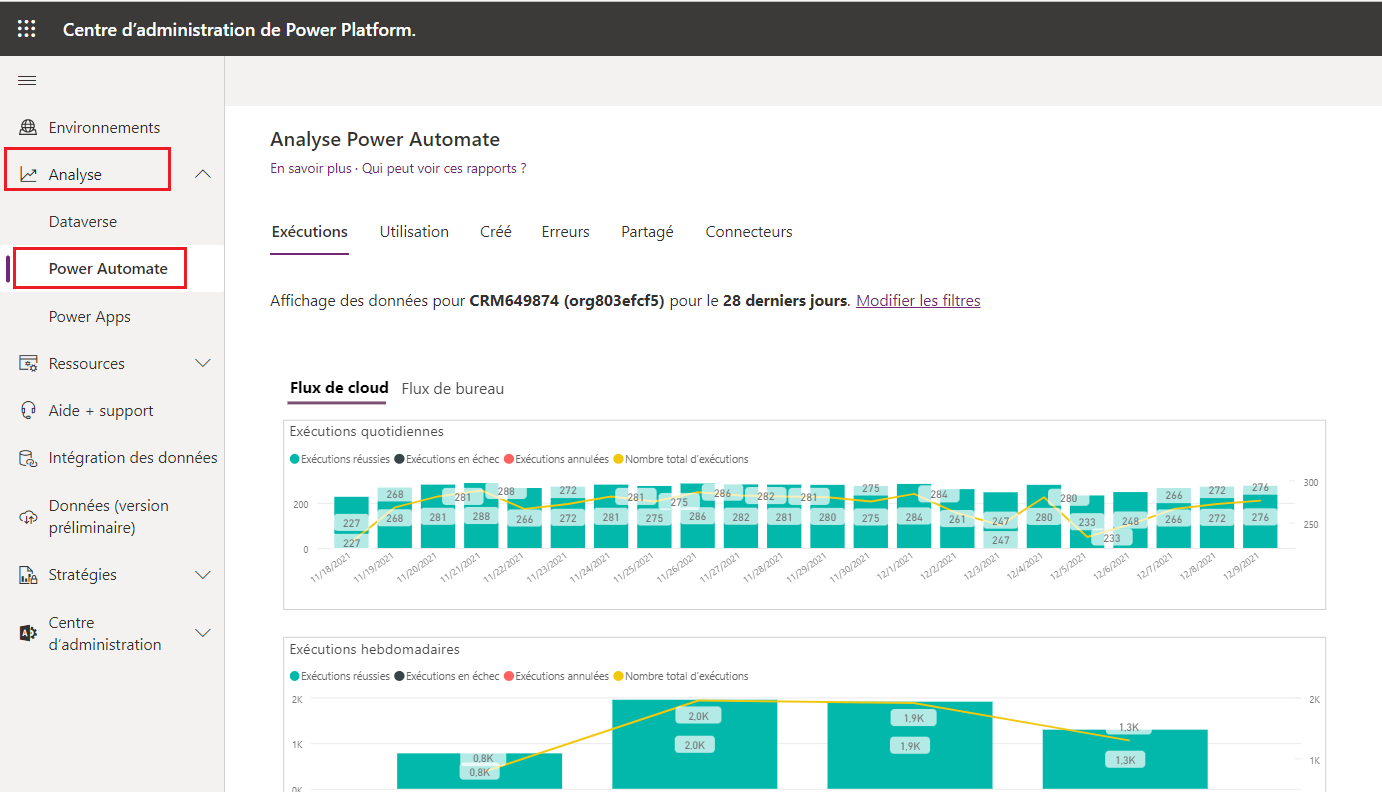Collapse the navigation hamburger menu
1382x792 pixels.
pyautogui.click(x=27, y=81)
